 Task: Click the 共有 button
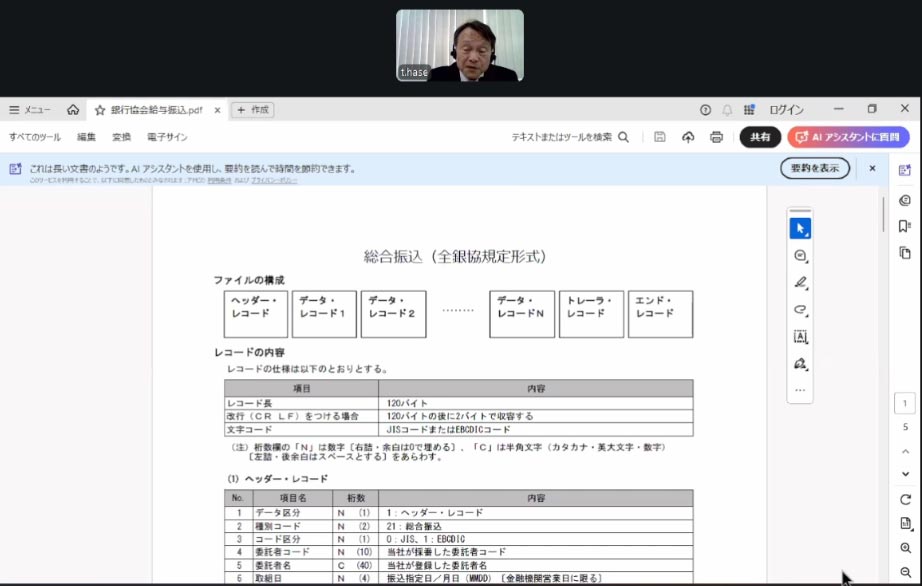pos(761,138)
